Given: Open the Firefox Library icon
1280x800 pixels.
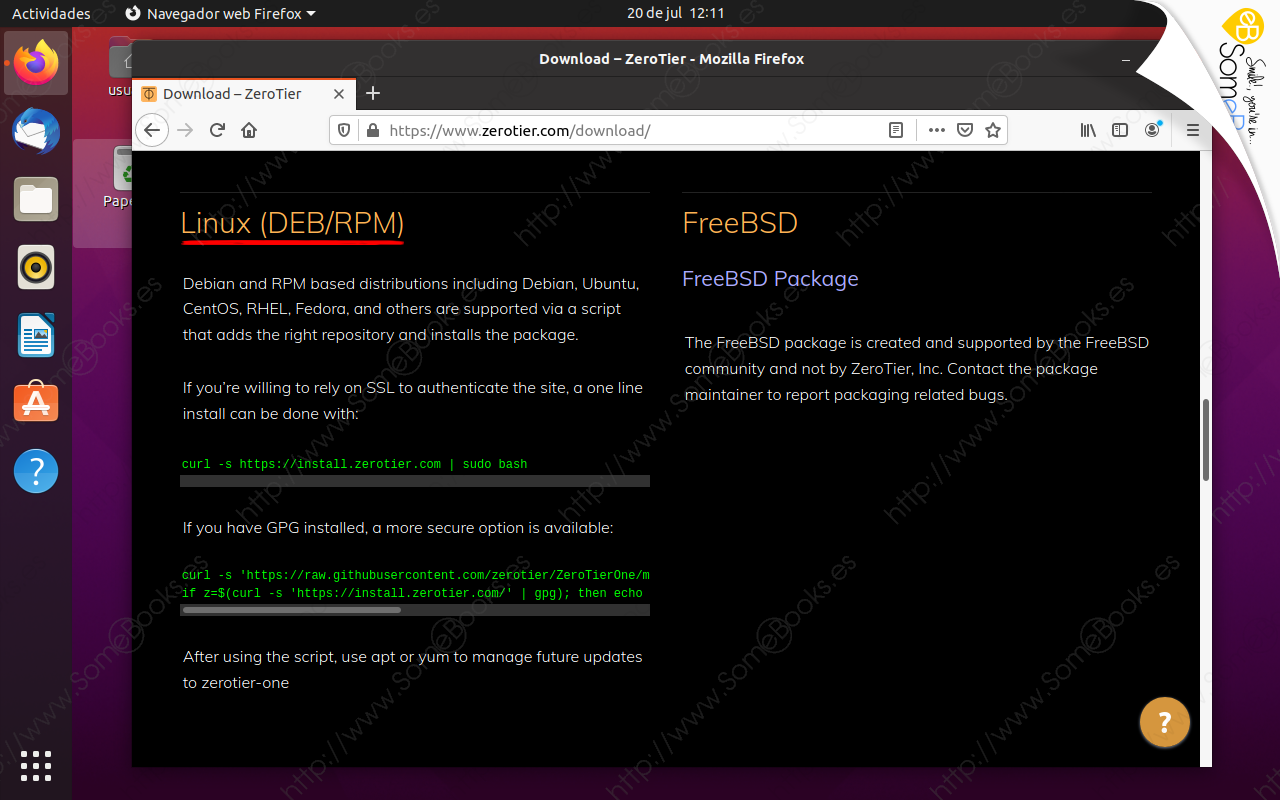Looking at the screenshot, I should tap(1088, 130).
